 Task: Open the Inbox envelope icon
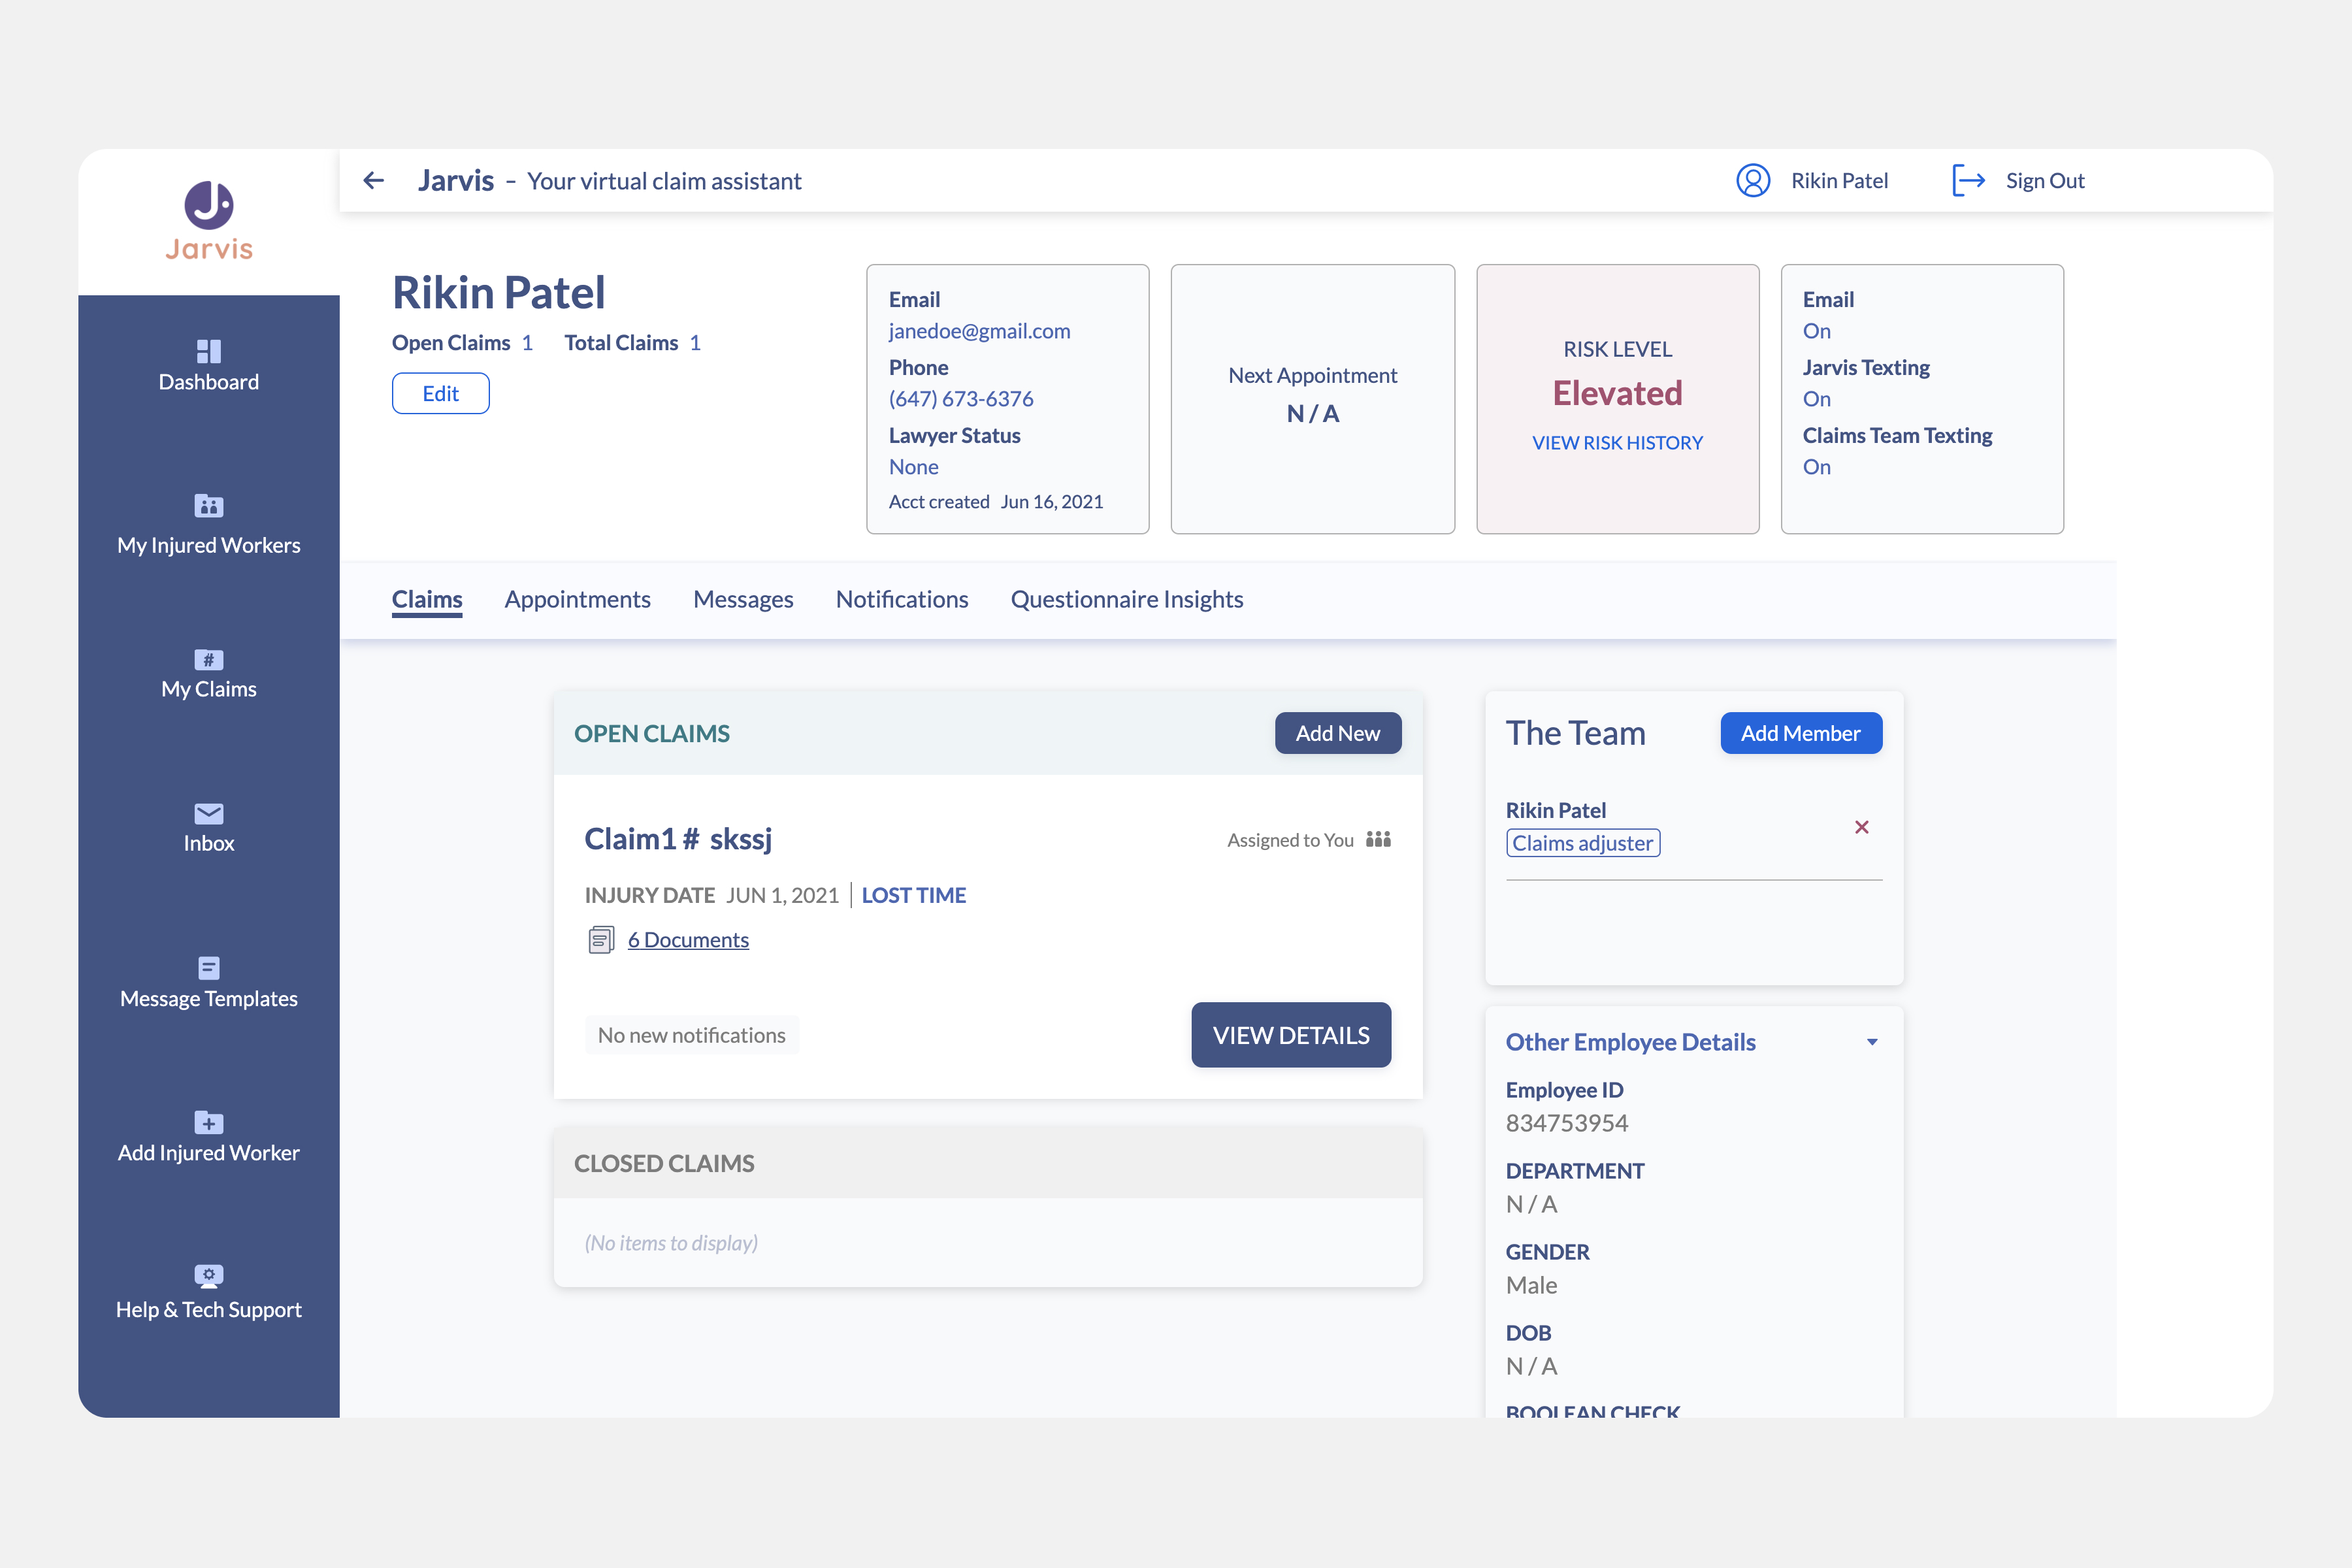208,814
